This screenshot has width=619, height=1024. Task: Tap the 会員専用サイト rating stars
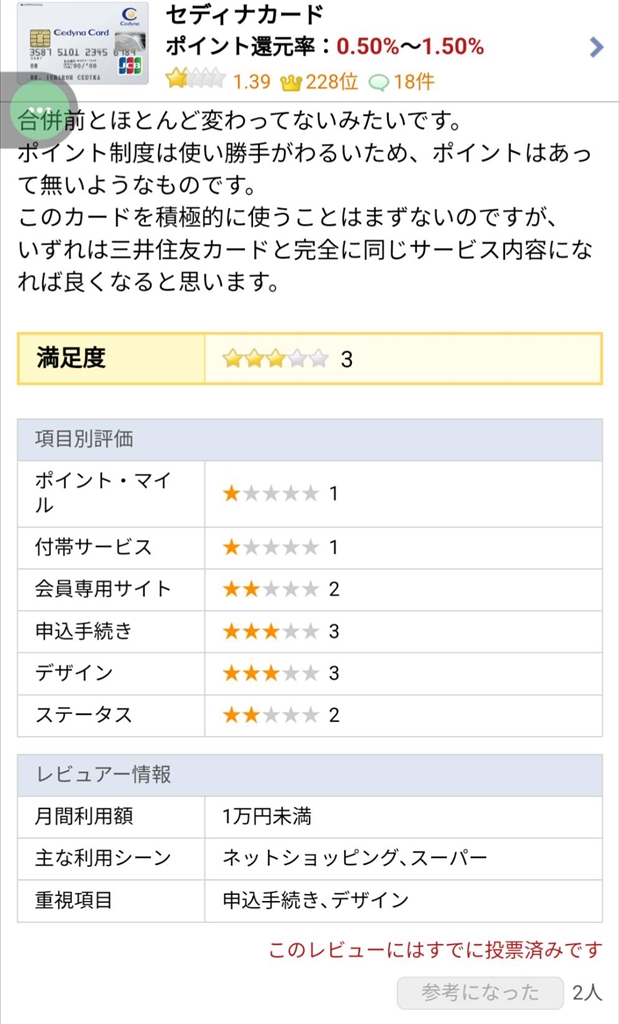pos(270,589)
